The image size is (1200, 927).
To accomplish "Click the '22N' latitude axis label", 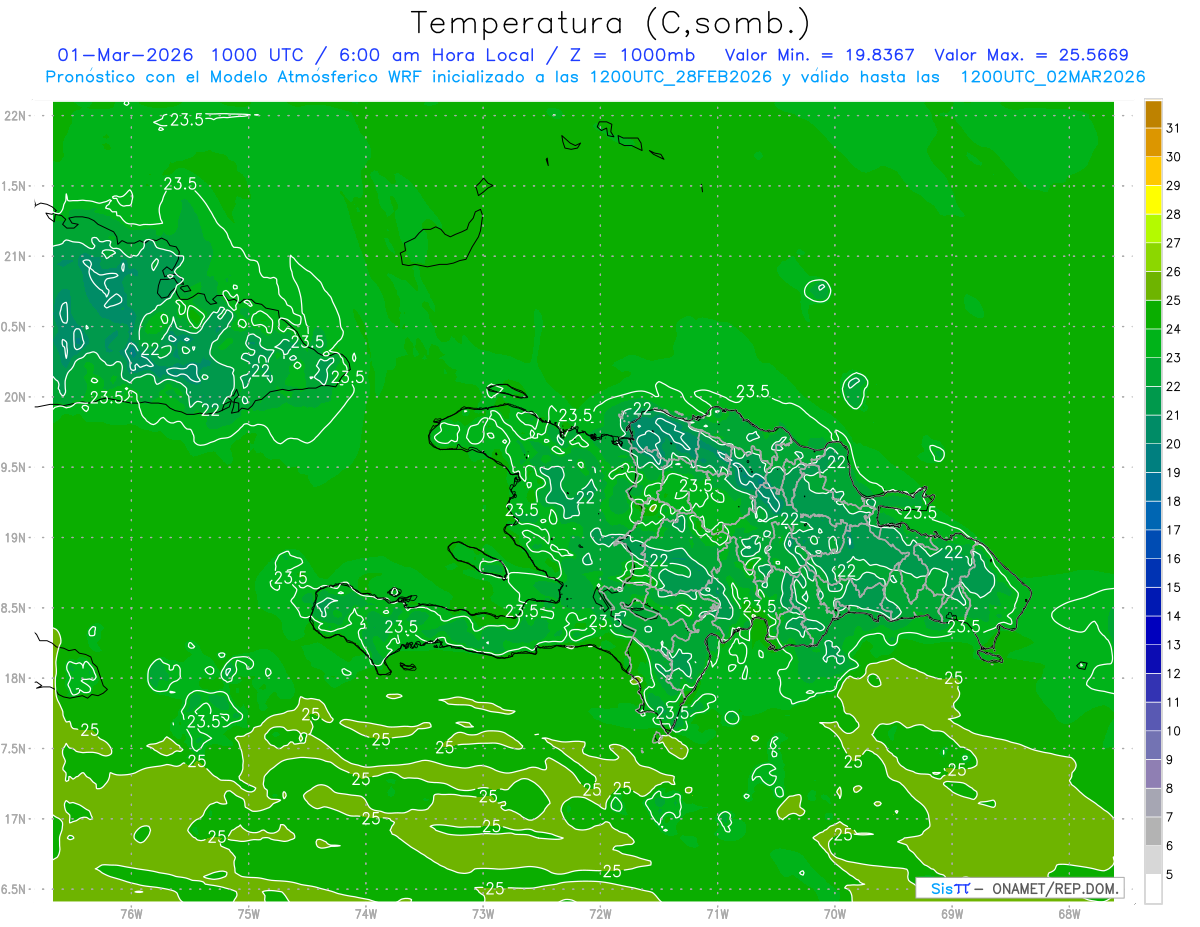I will tap(15, 116).
